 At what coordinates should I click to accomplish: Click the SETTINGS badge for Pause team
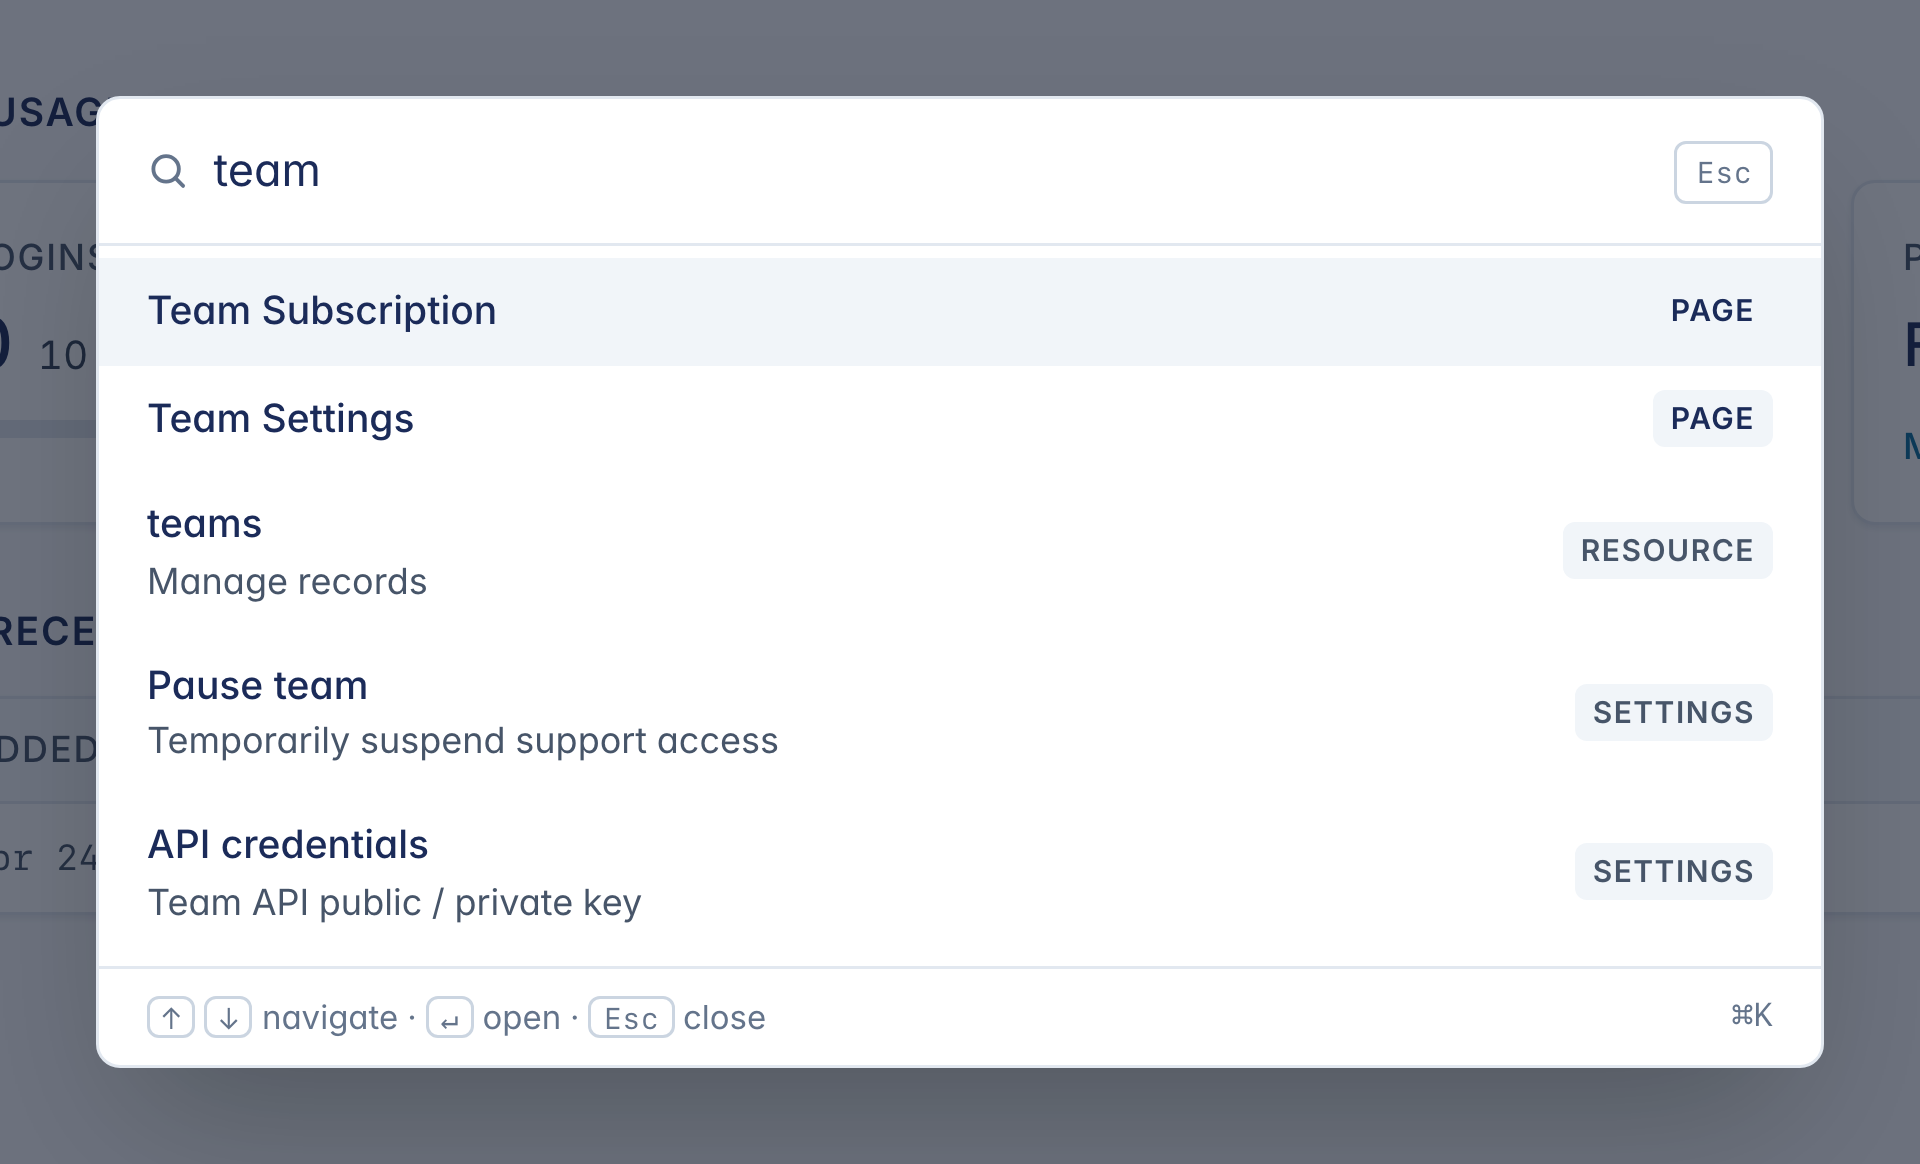point(1673,713)
